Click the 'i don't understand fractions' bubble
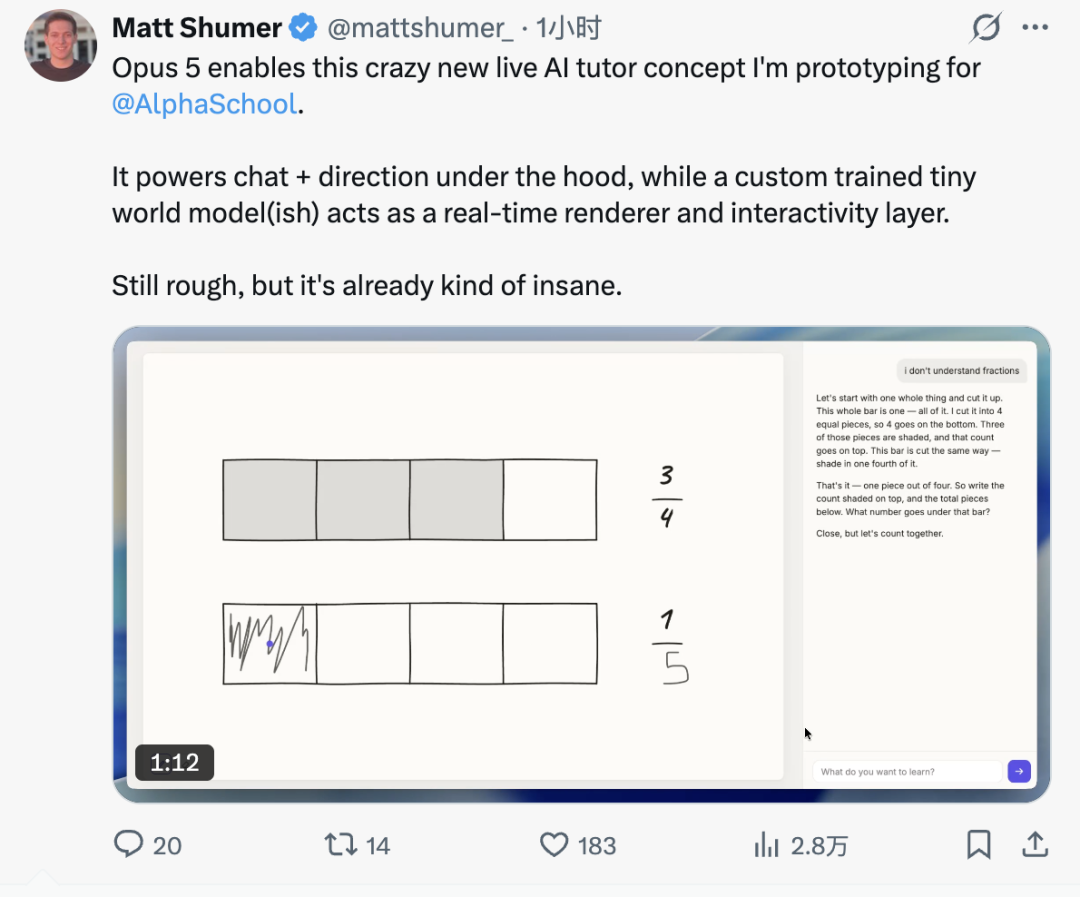Screen dimensions: 1080x897 tap(962, 371)
